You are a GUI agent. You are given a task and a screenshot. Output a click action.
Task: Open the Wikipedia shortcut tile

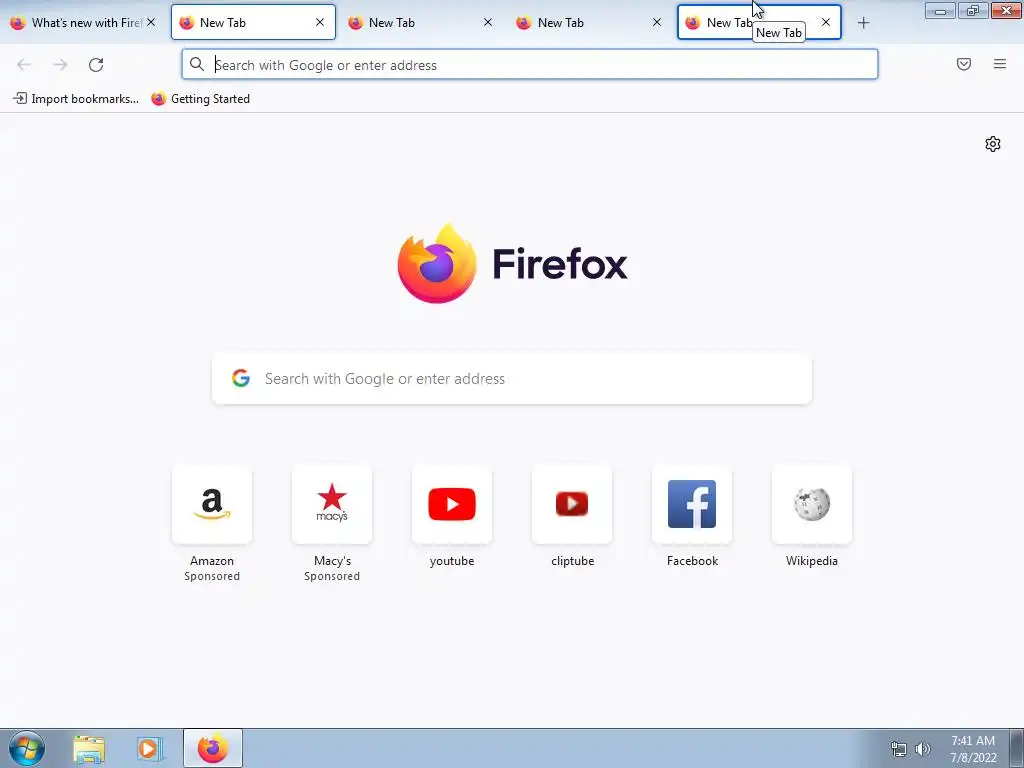click(812, 504)
